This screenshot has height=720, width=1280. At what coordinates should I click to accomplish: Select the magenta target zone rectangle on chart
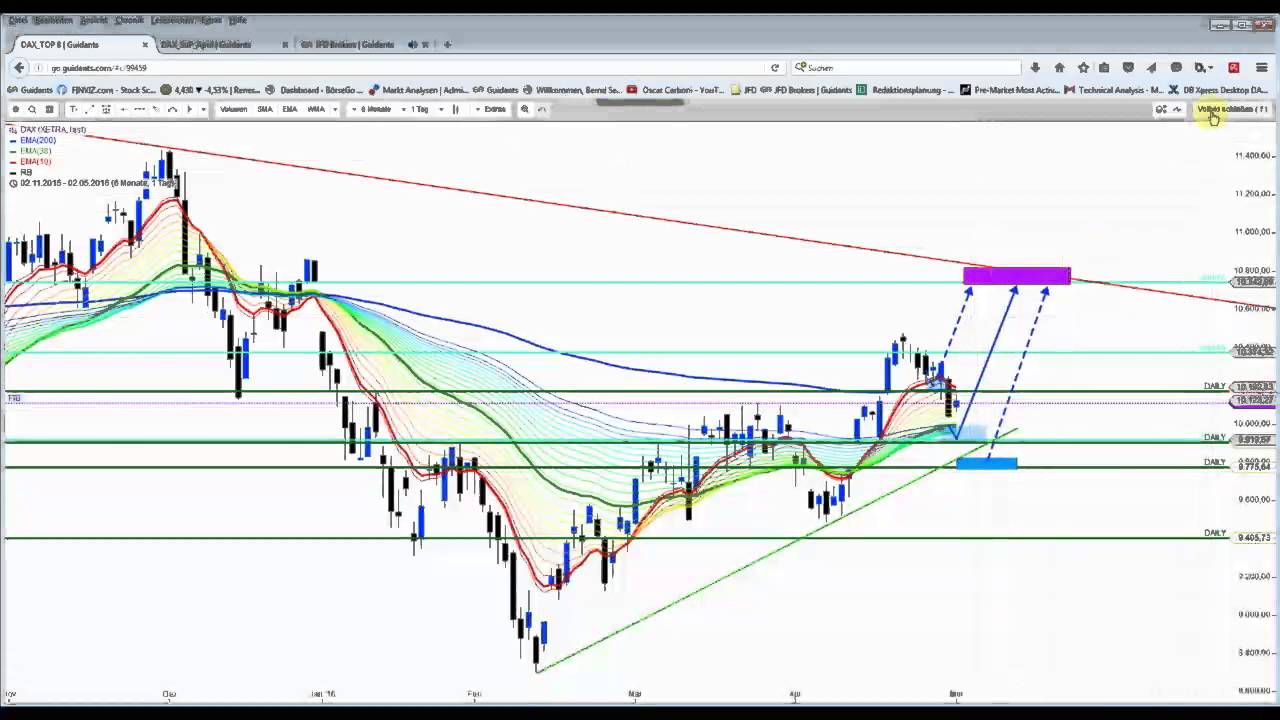1017,276
